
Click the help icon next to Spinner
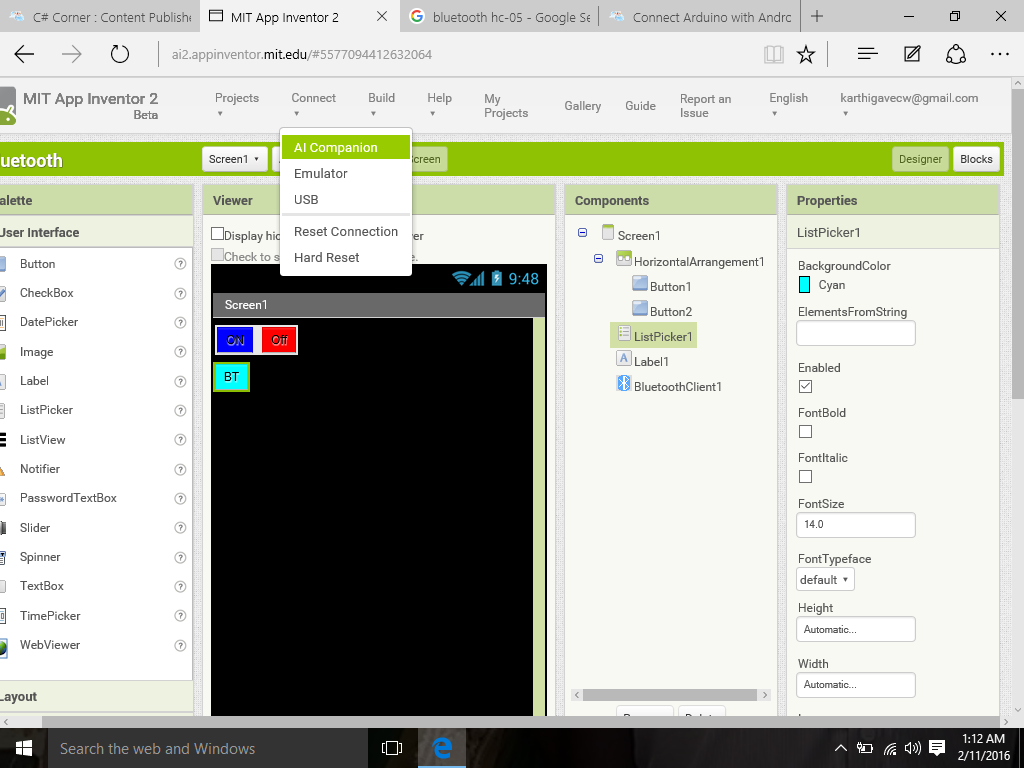click(180, 558)
